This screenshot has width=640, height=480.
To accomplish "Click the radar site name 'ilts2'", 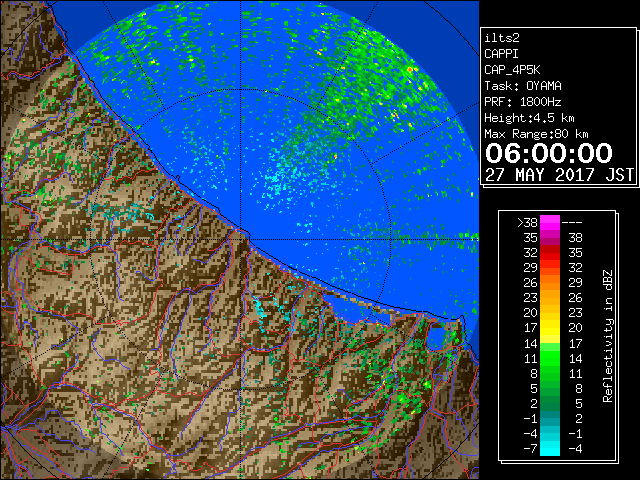I will (502, 38).
